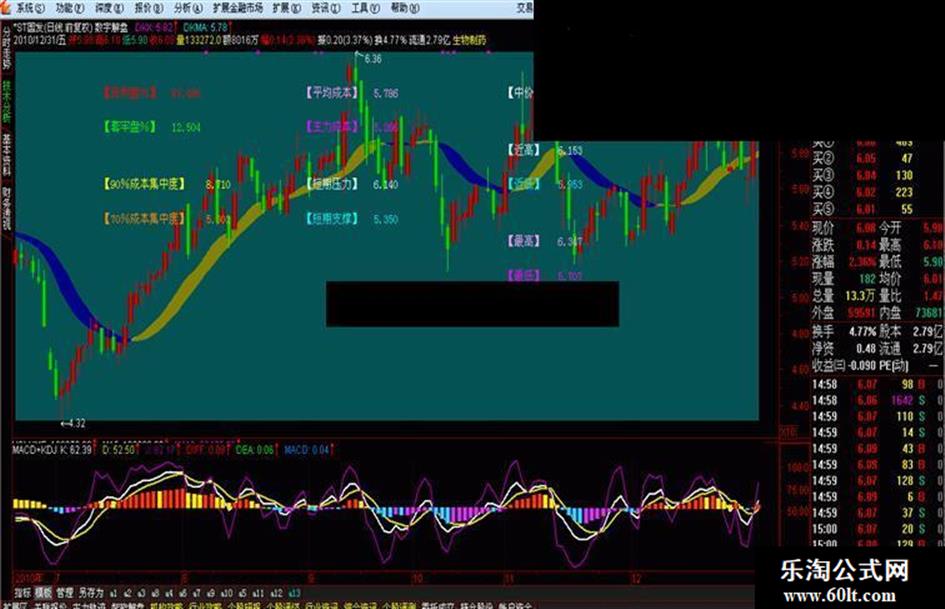Open the 报价(B) menu
Viewport: 945px width, 609px height.
[x=148, y=8]
